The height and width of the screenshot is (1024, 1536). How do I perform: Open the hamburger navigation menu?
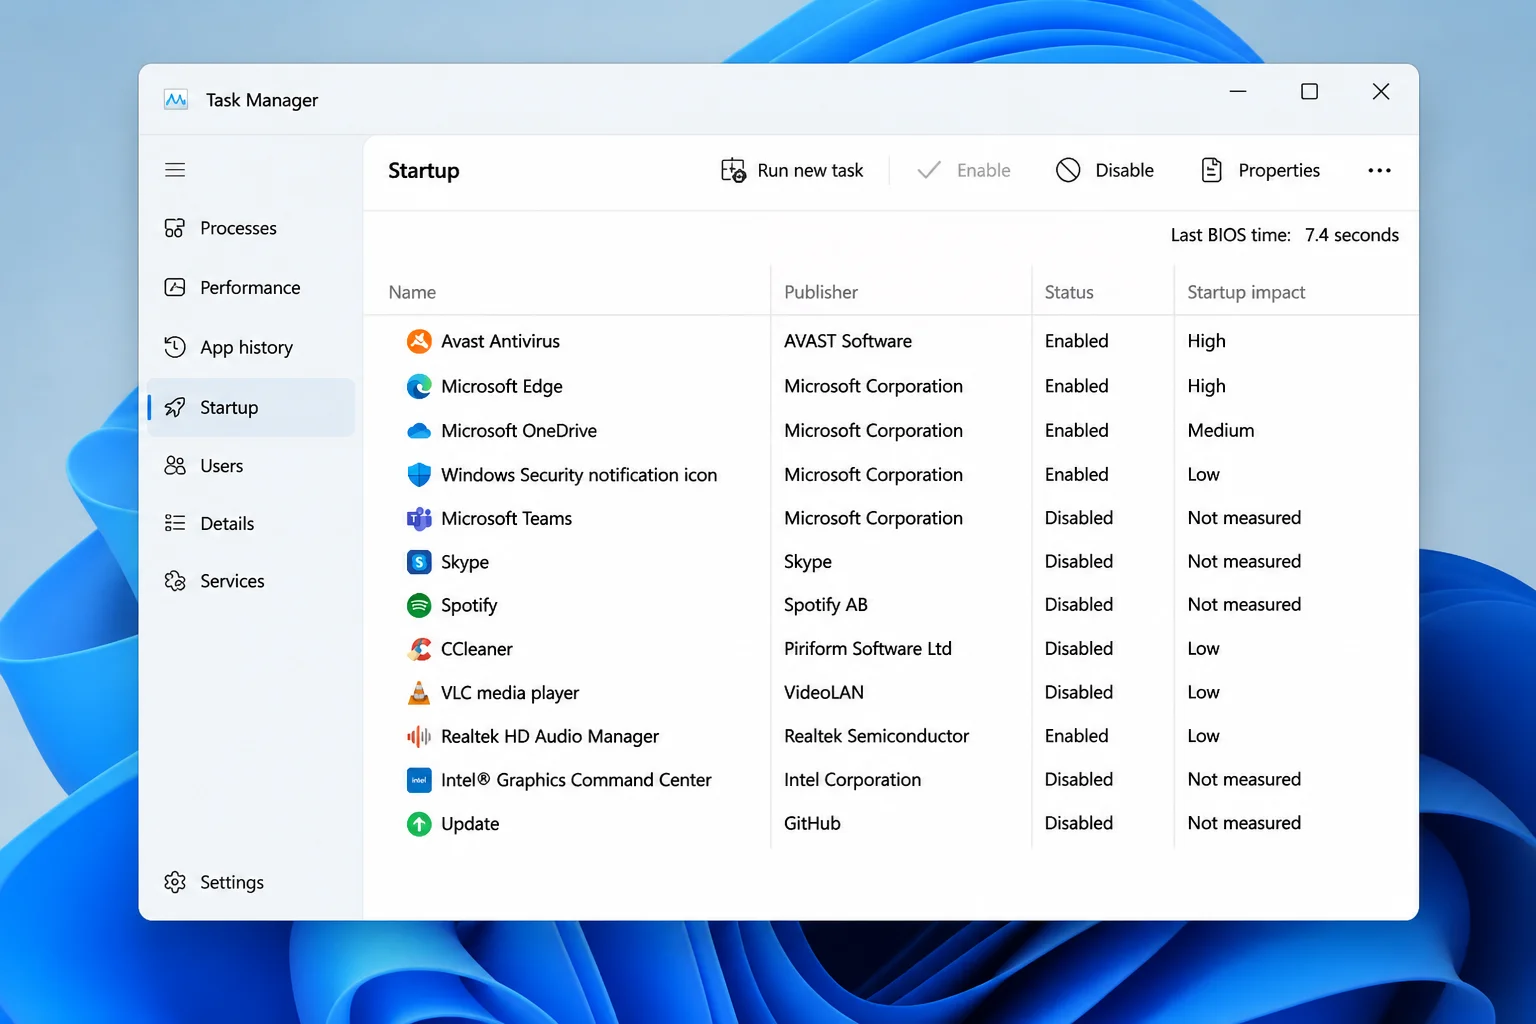[175, 170]
